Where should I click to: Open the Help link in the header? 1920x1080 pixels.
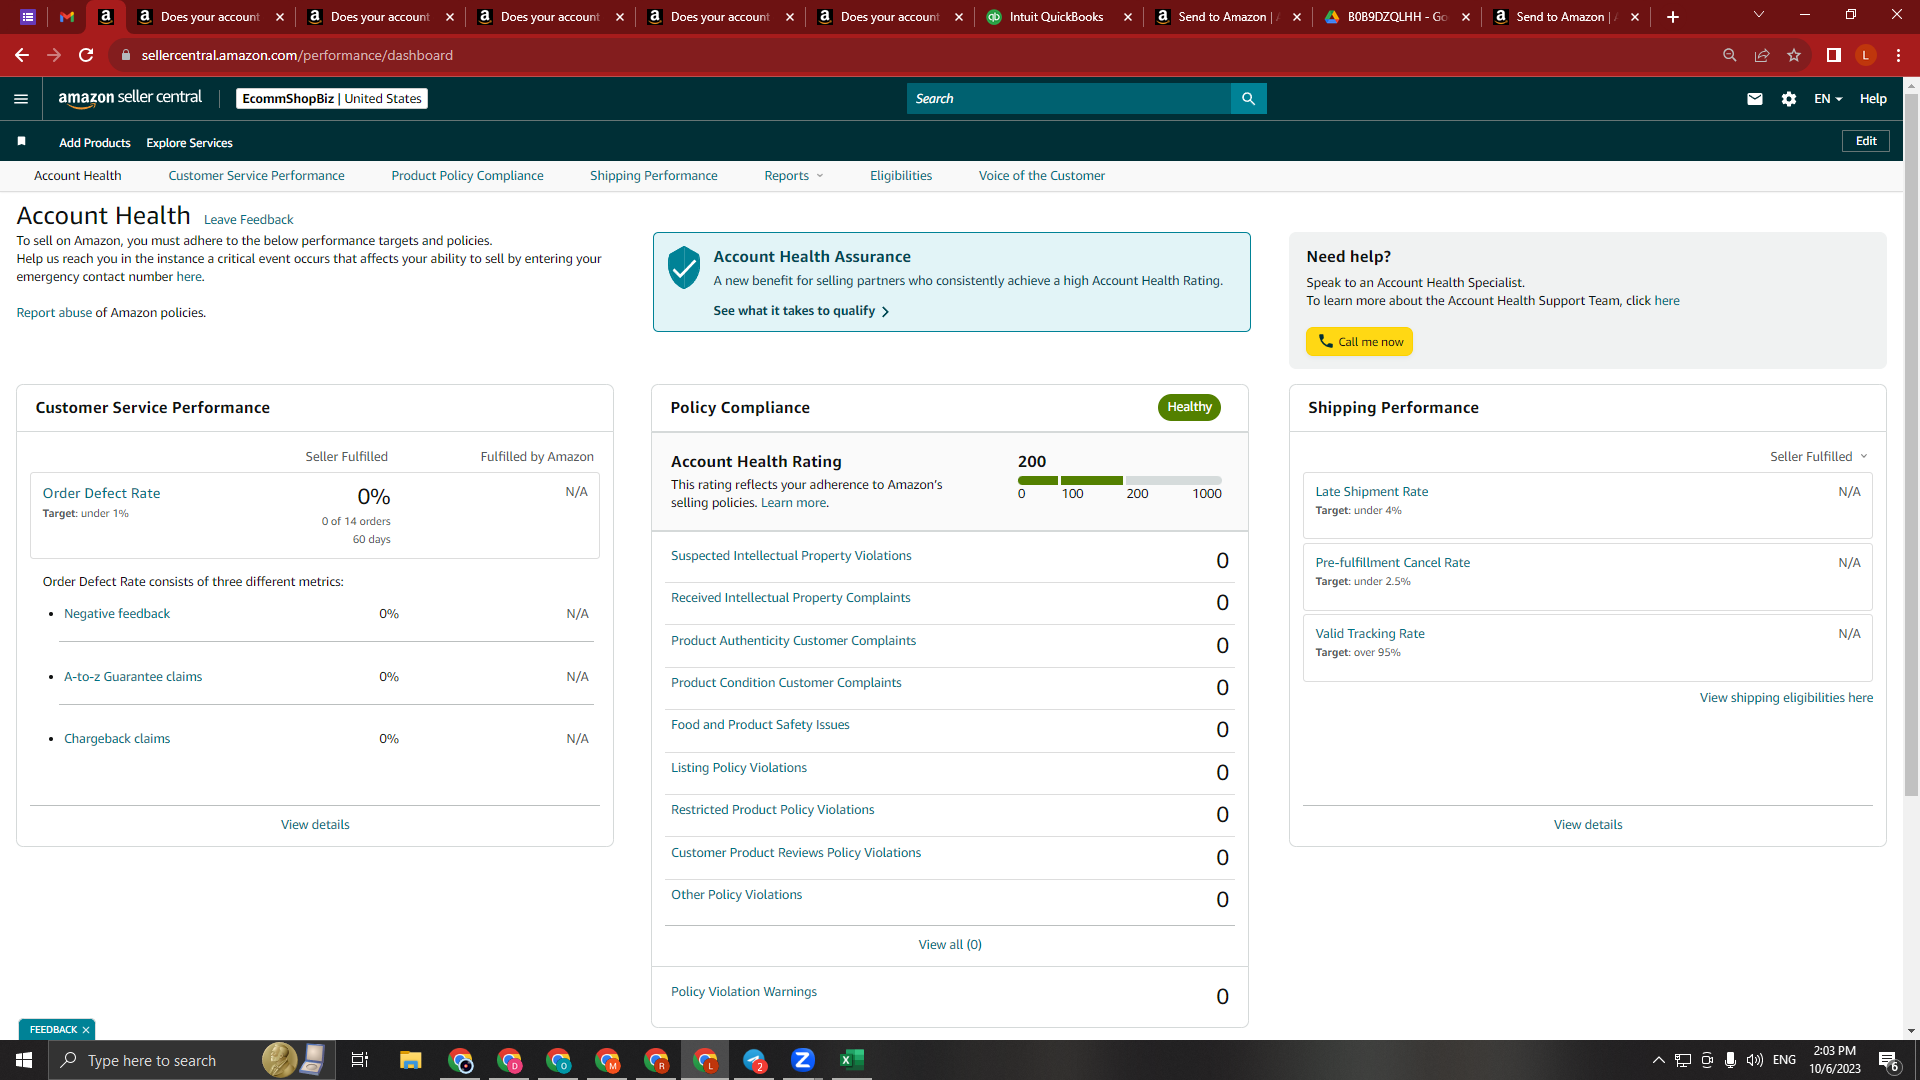(x=1873, y=99)
